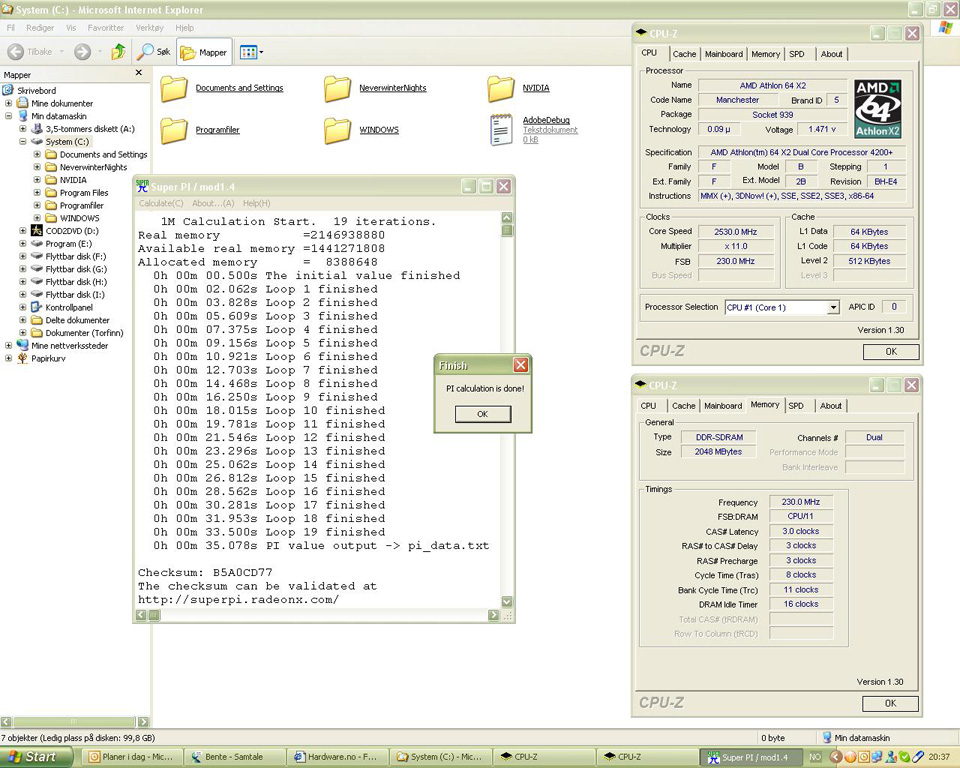Image resolution: width=960 pixels, height=768 pixels.
Task: Open Programfiler folder icon in file view
Action: point(174,130)
